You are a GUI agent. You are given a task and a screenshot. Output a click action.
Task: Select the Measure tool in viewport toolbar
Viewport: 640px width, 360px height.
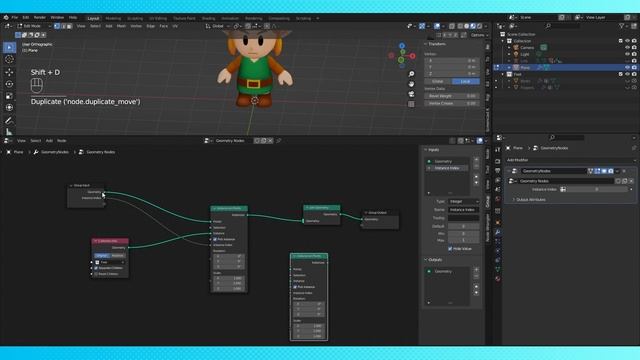point(9,131)
